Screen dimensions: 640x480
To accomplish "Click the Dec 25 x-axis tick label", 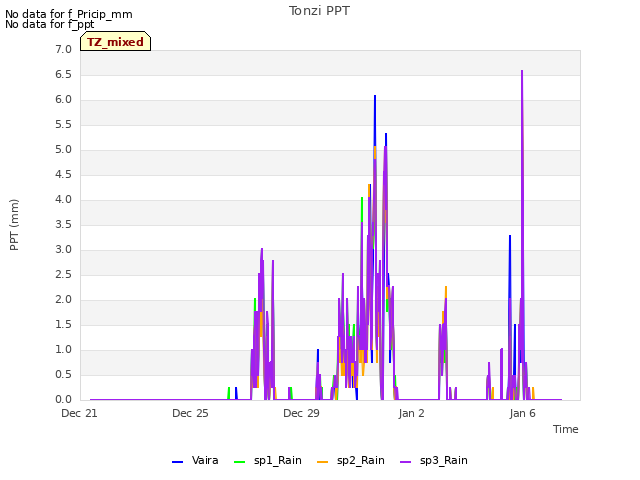I will [190, 413].
